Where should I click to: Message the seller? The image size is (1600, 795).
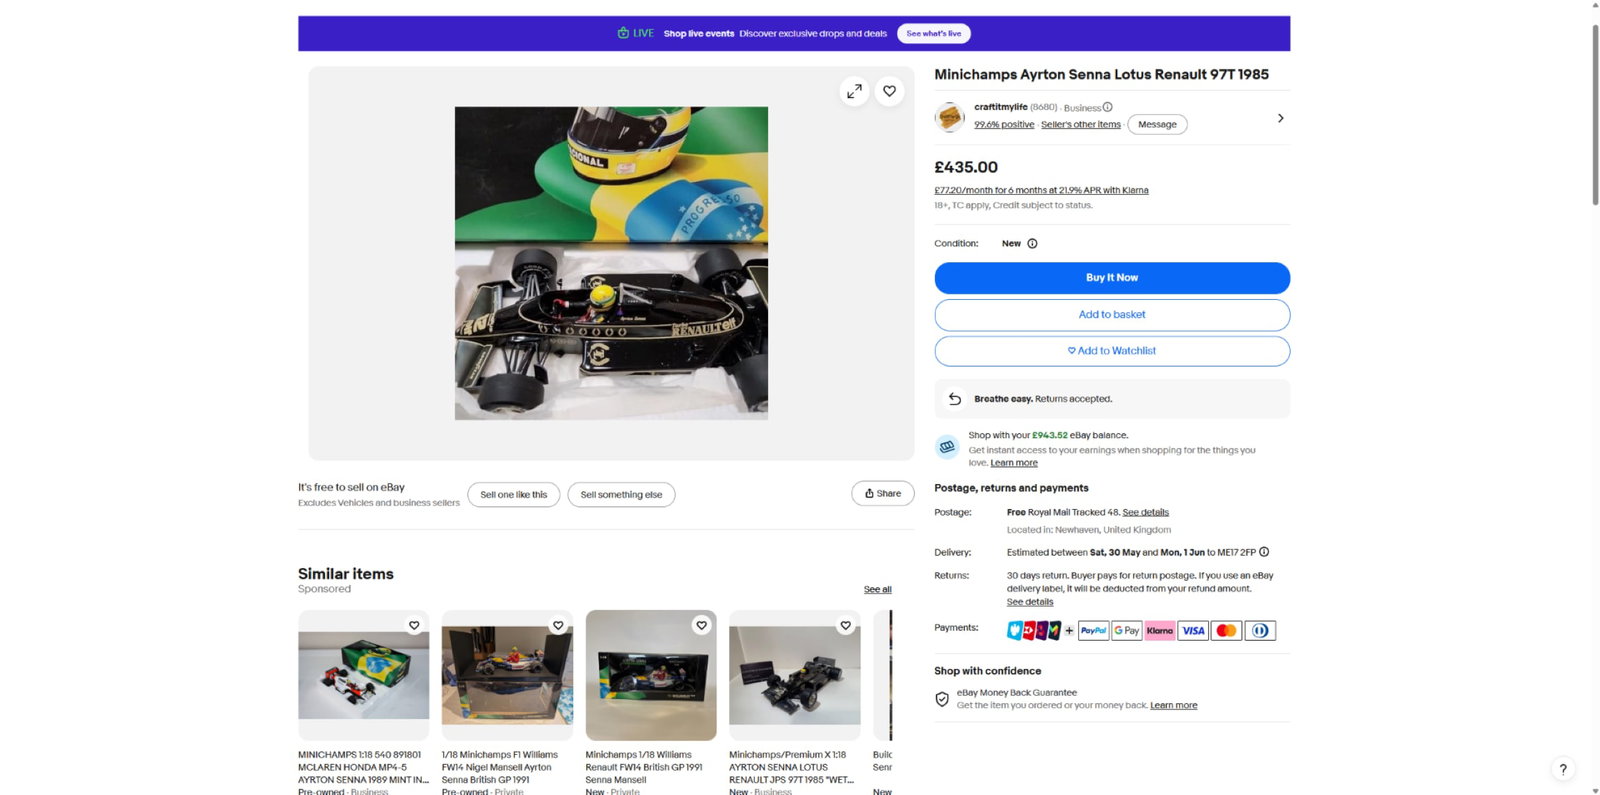[x=1157, y=124]
